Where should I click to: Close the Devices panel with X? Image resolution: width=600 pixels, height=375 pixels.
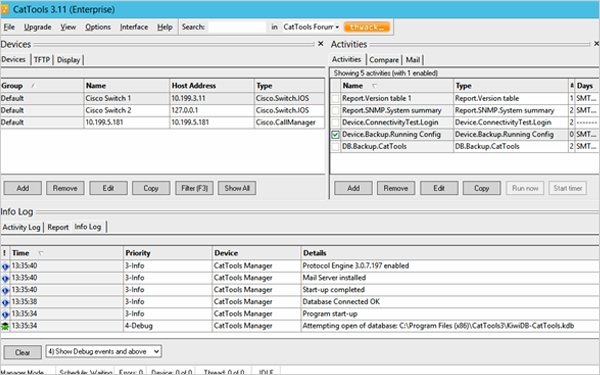click(x=321, y=44)
